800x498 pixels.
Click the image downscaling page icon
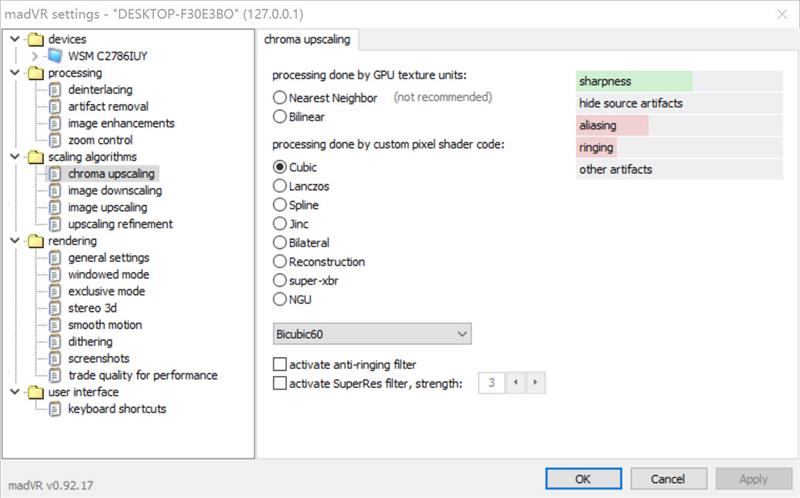coord(56,191)
